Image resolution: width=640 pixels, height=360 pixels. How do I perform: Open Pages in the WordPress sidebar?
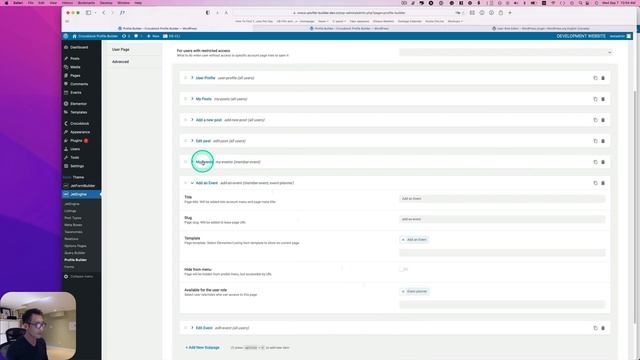(75, 76)
